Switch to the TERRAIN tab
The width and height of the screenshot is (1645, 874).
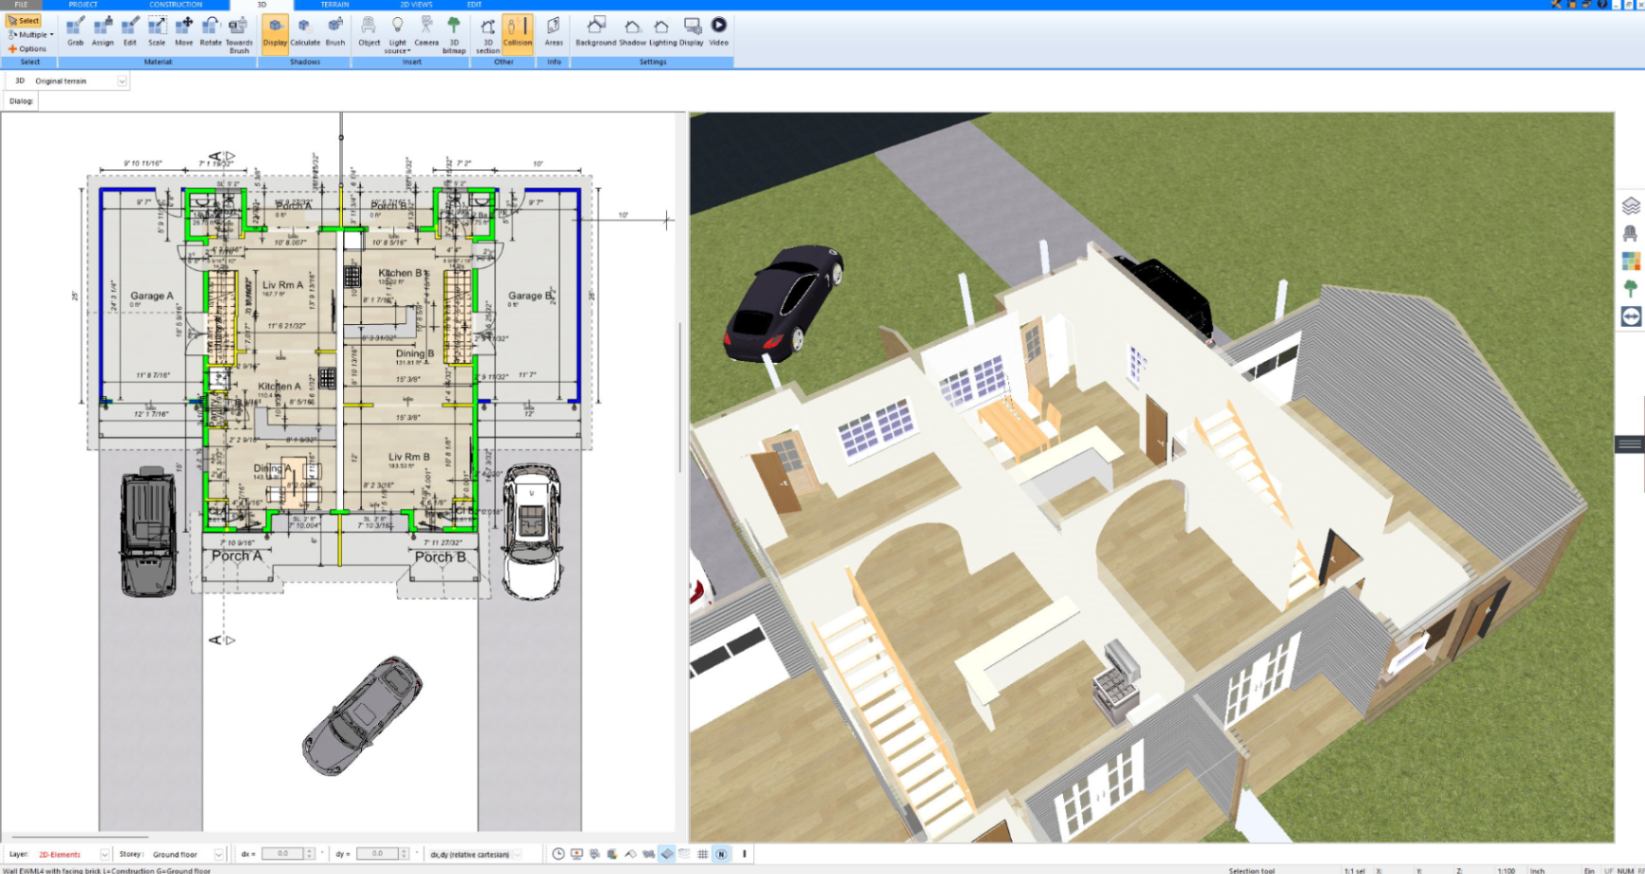coord(335,5)
